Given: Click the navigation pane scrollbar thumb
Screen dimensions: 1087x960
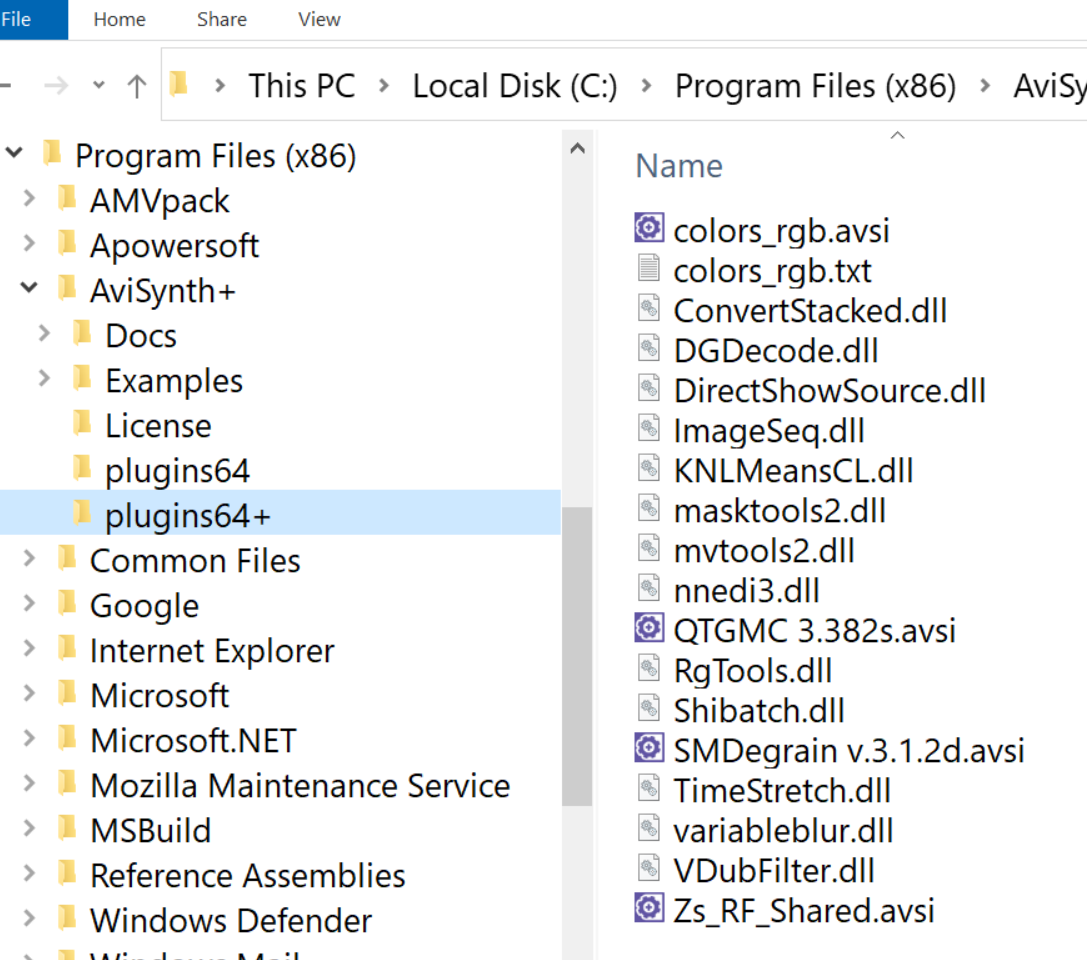Looking at the screenshot, I should [577, 656].
